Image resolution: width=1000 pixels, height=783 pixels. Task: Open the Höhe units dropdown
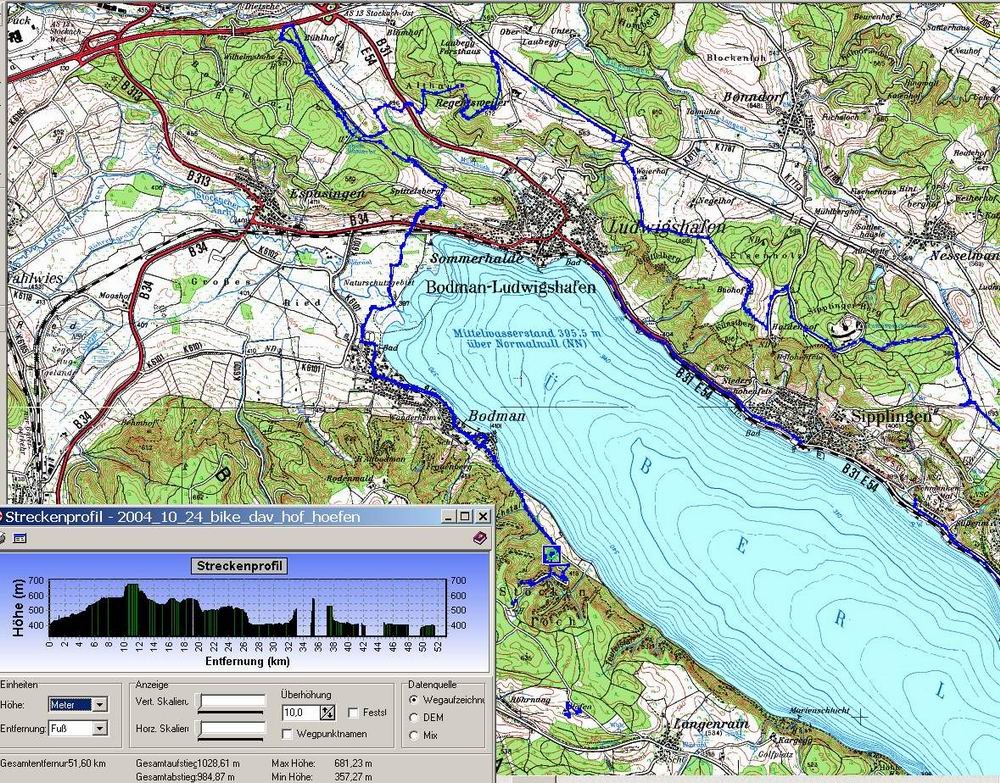pyautogui.click(x=99, y=704)
